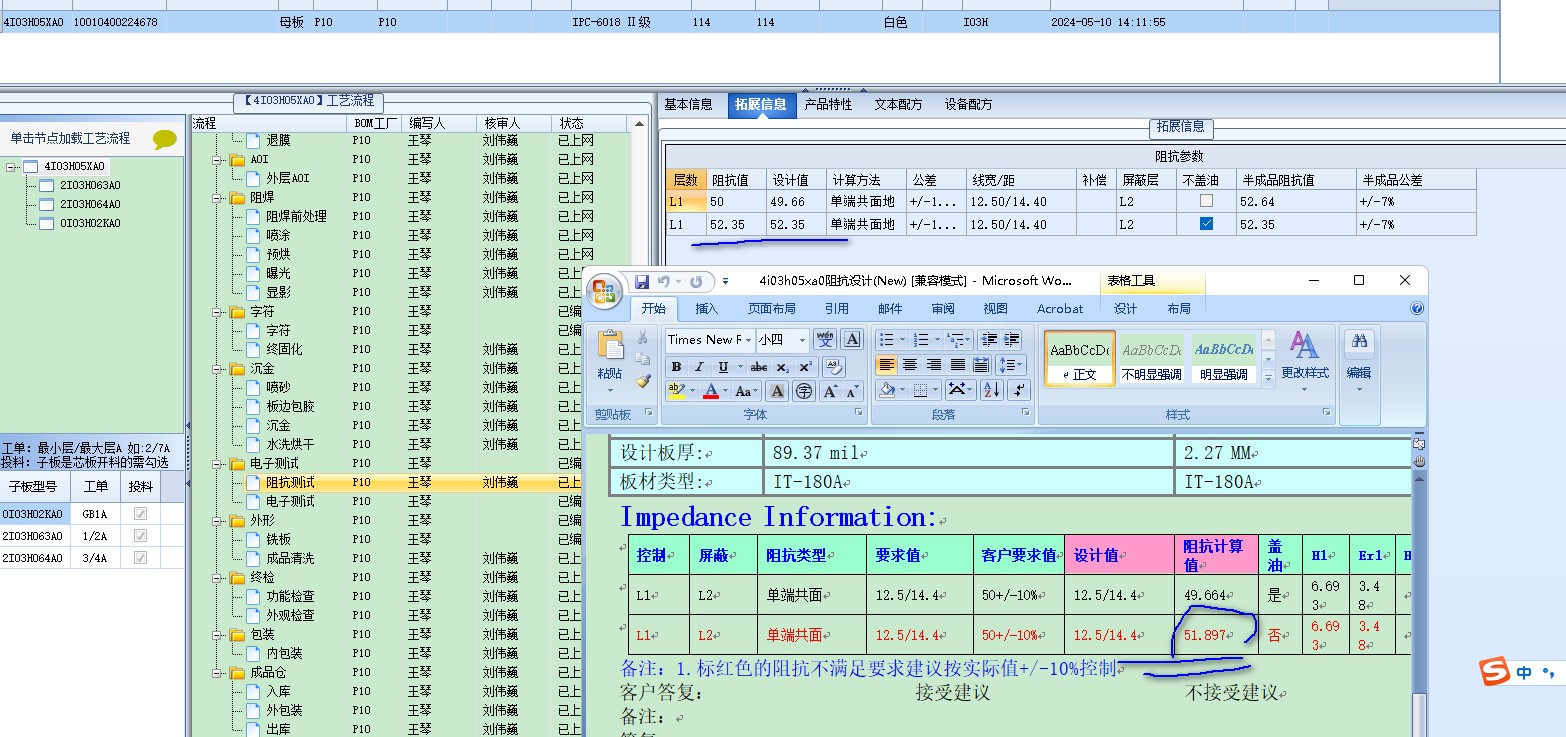This screenshot has height=737, width=1566.
Task: Click the 拓展信息 panel header button
Action: coord(1181,127)
